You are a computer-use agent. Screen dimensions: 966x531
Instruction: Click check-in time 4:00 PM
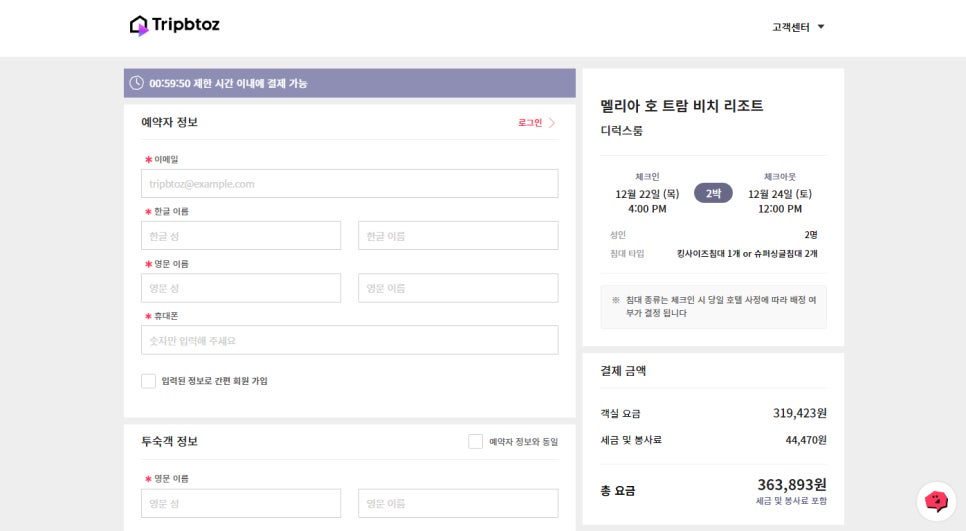[x=647, y=209]
